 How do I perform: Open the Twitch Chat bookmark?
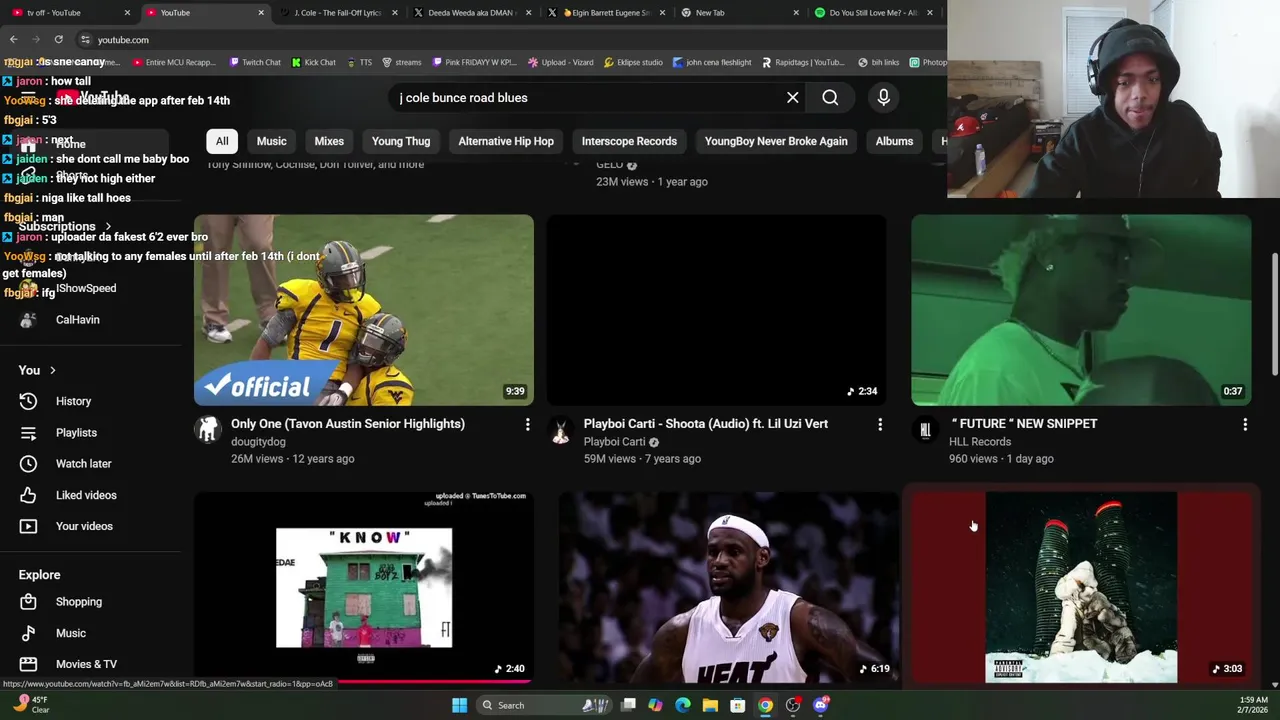pos(255,62)
